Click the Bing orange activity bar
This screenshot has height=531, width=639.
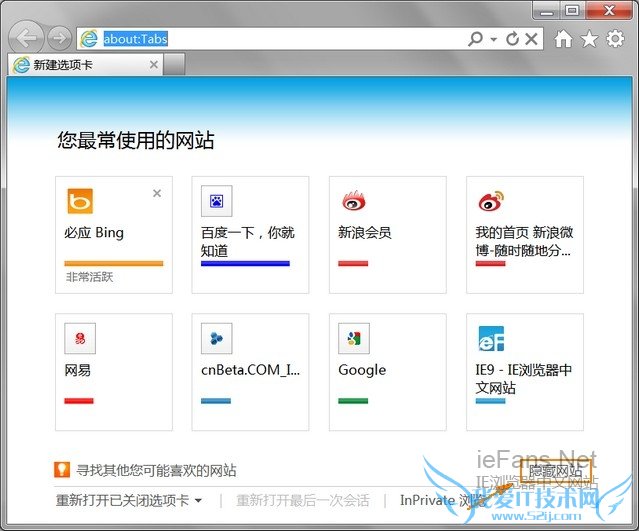[114, 264]
